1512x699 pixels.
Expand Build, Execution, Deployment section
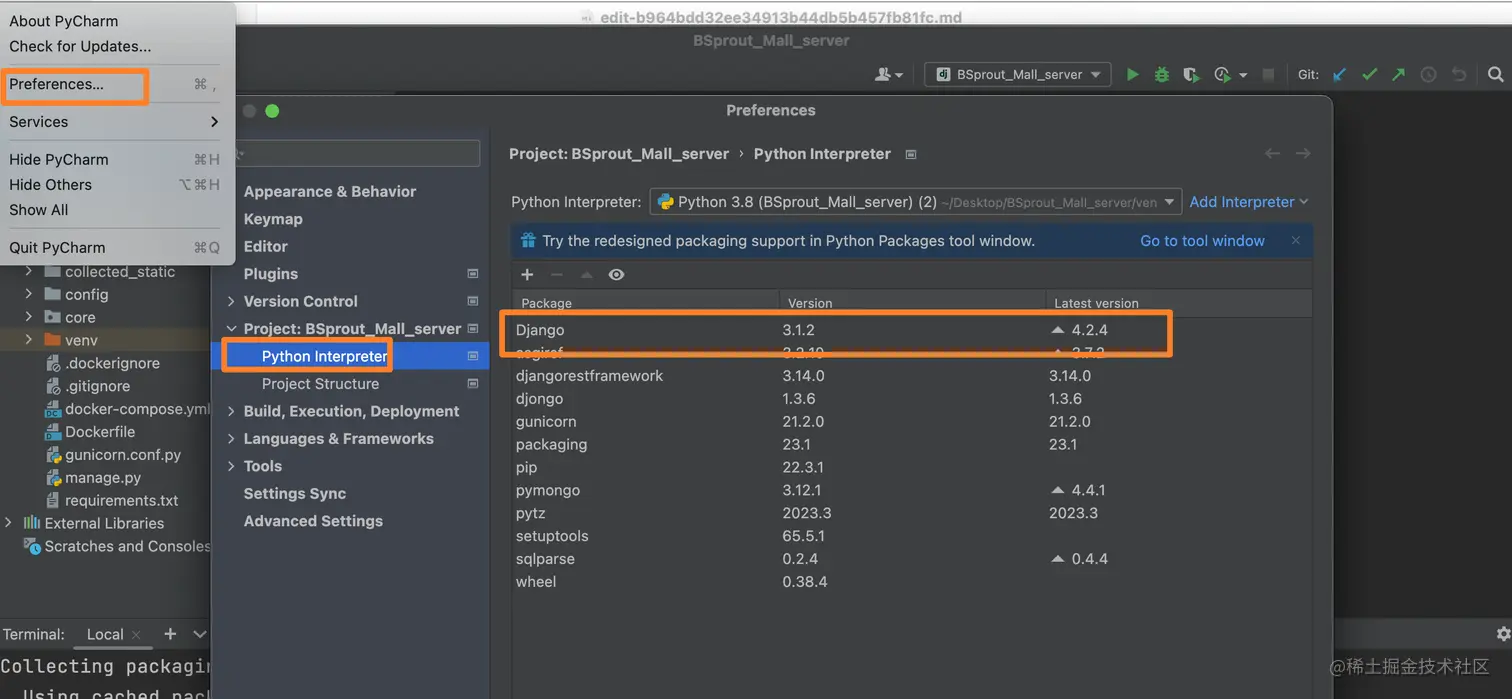click(x=231, y=411)
